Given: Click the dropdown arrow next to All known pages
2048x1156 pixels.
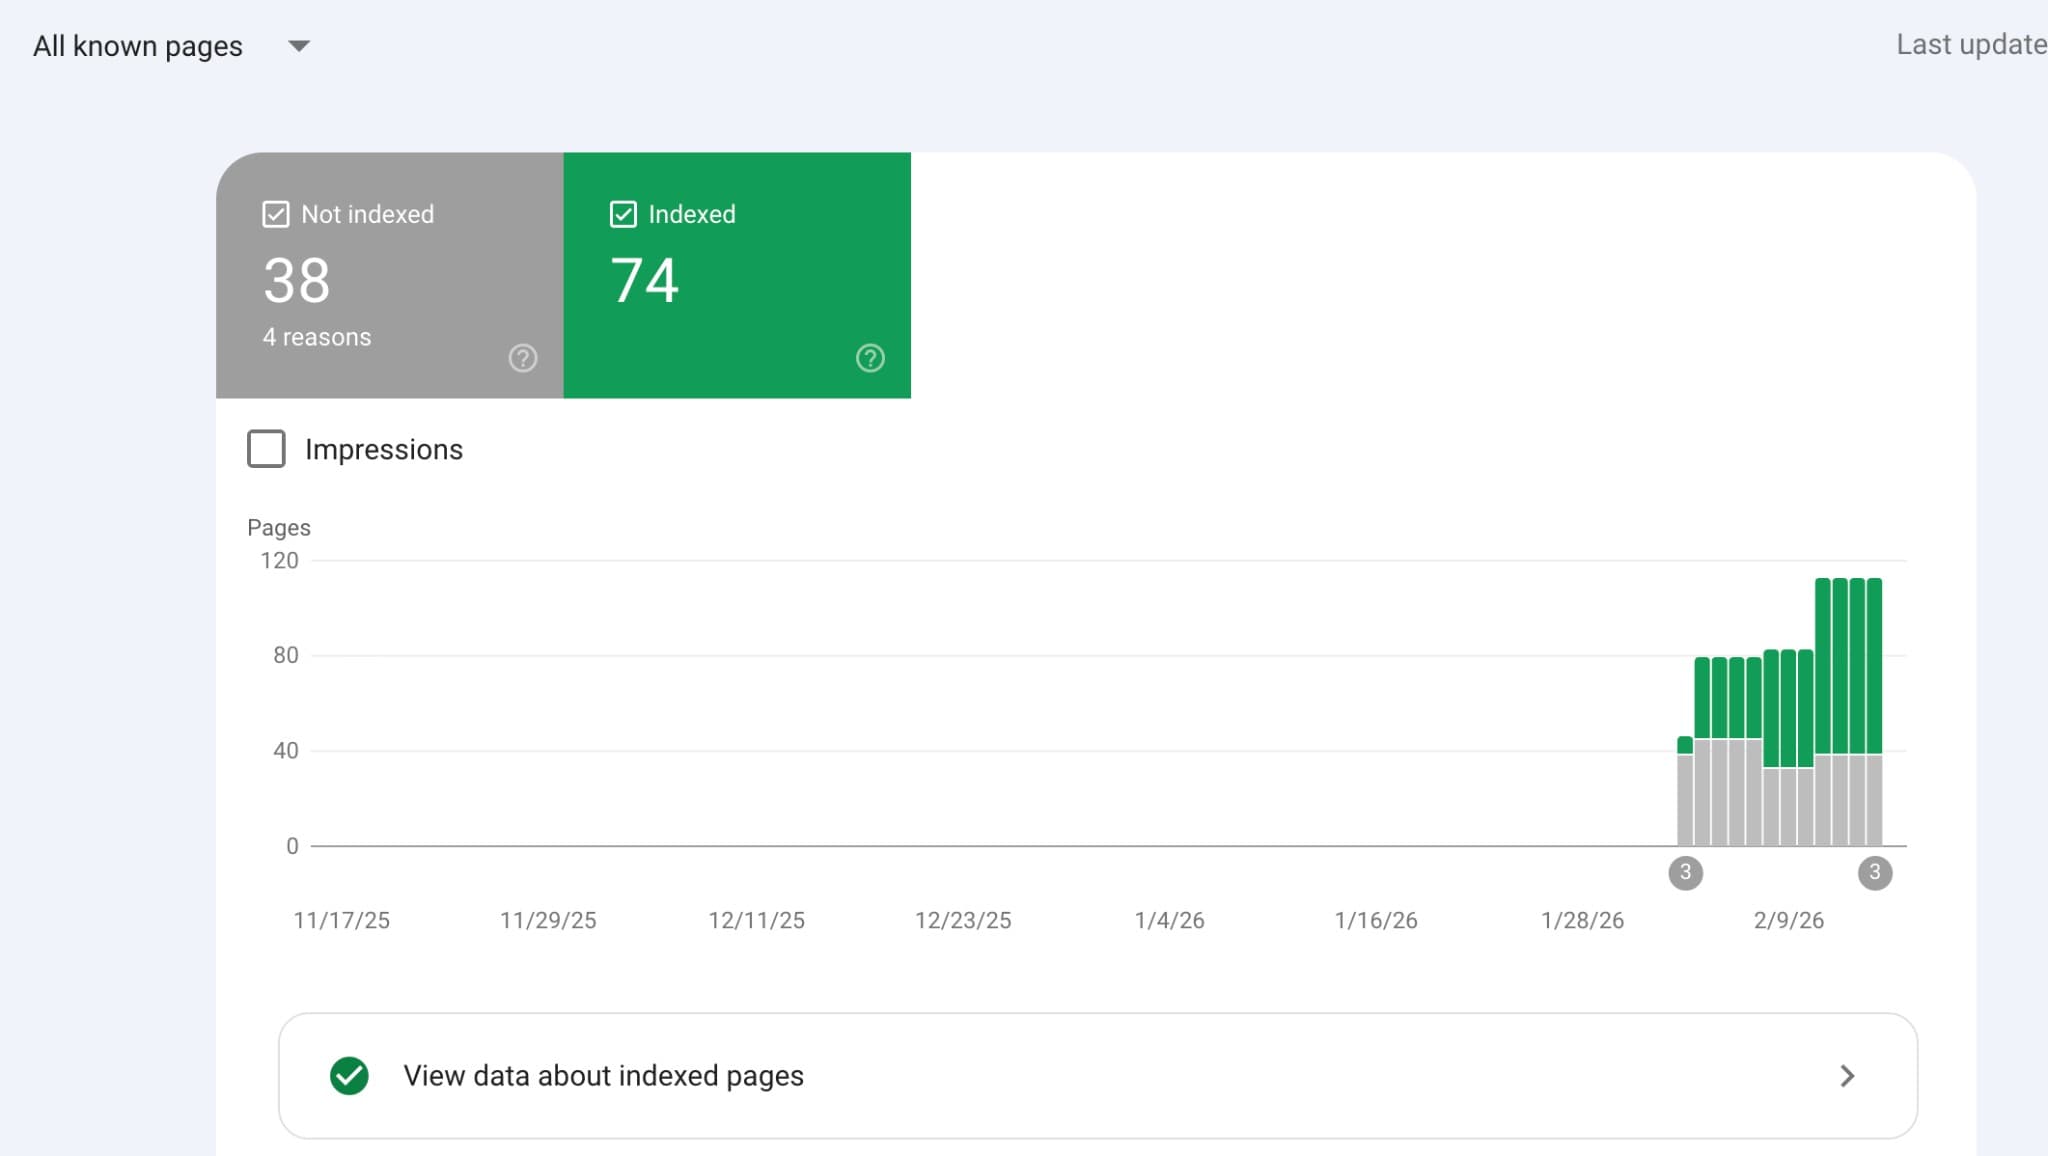Looking at the screenshot, I should click(x=298, y=45).
